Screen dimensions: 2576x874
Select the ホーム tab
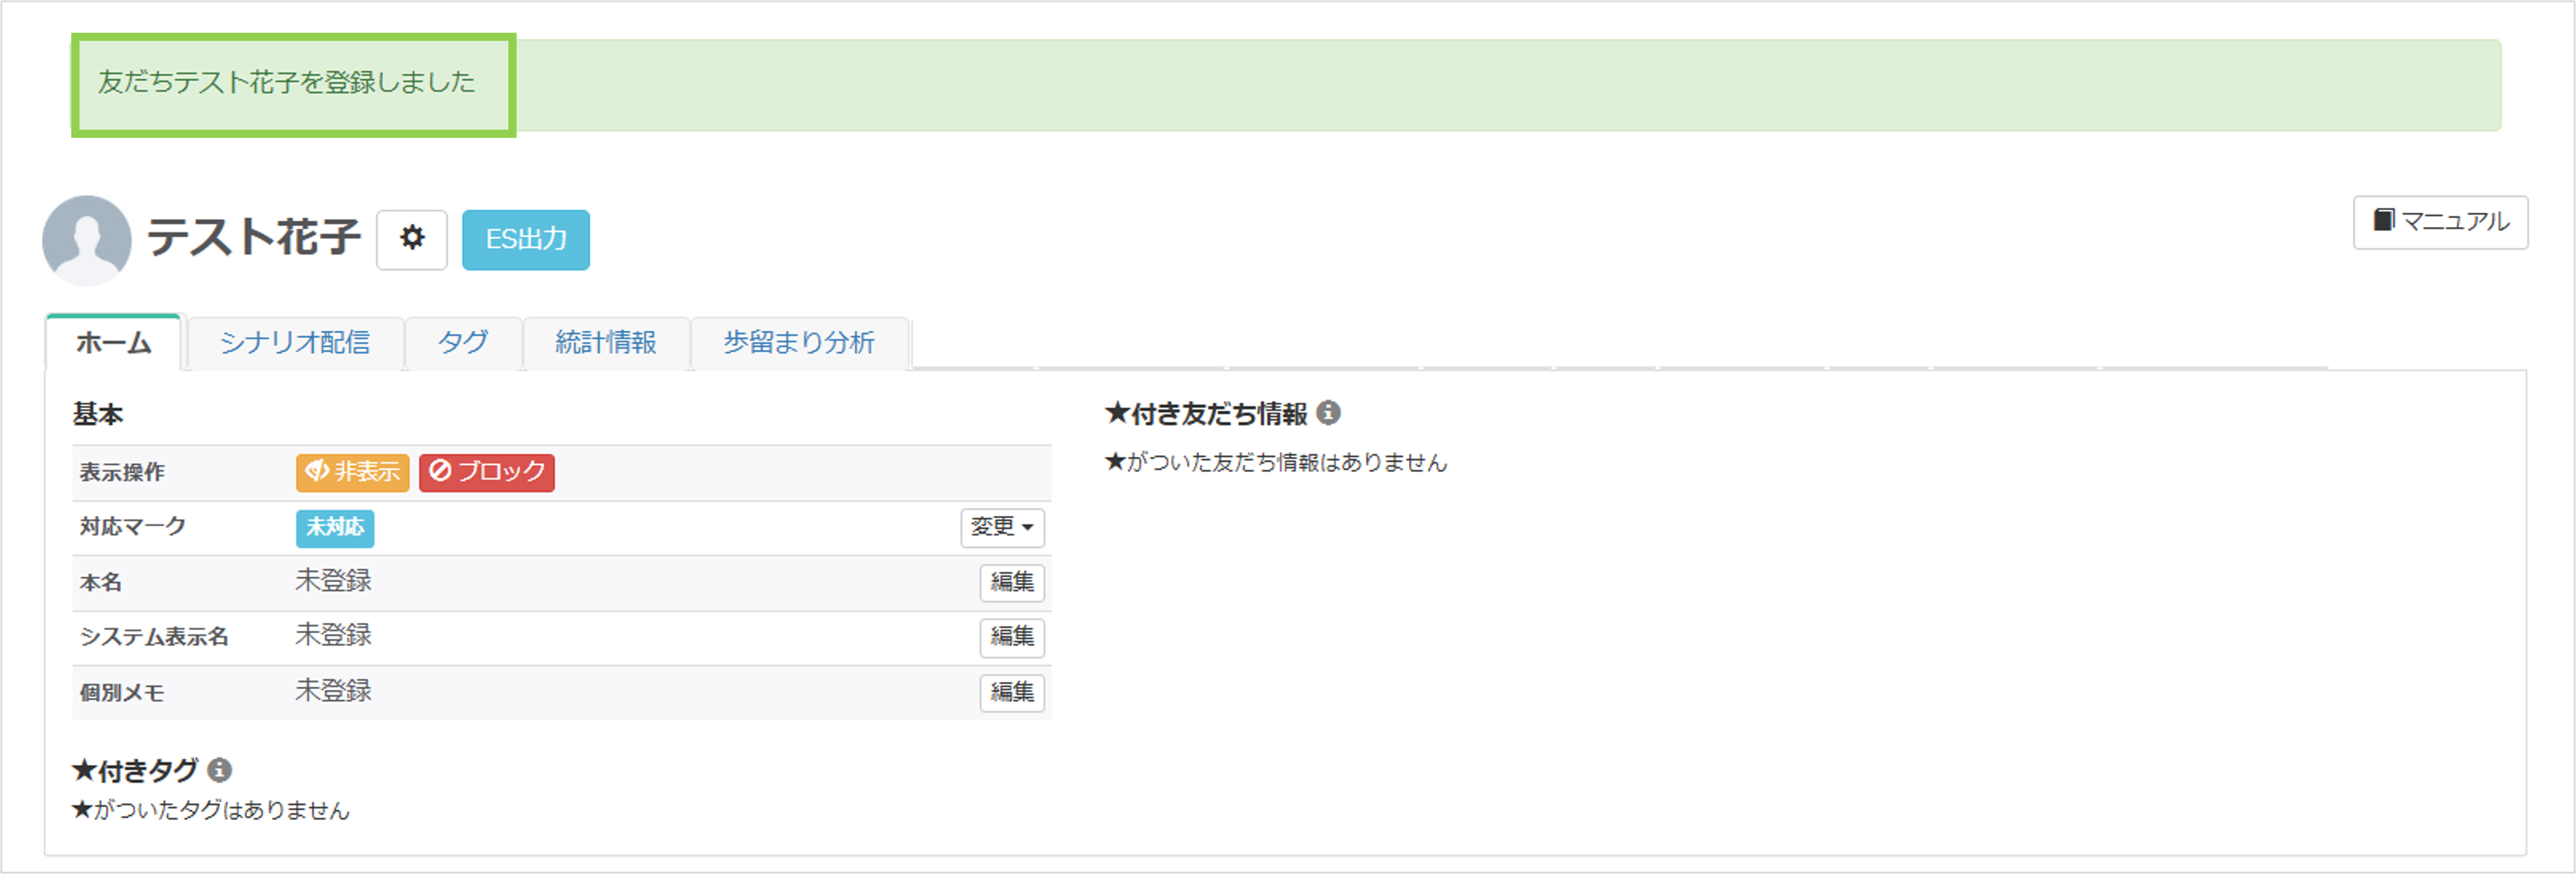[x=114, y=343]
